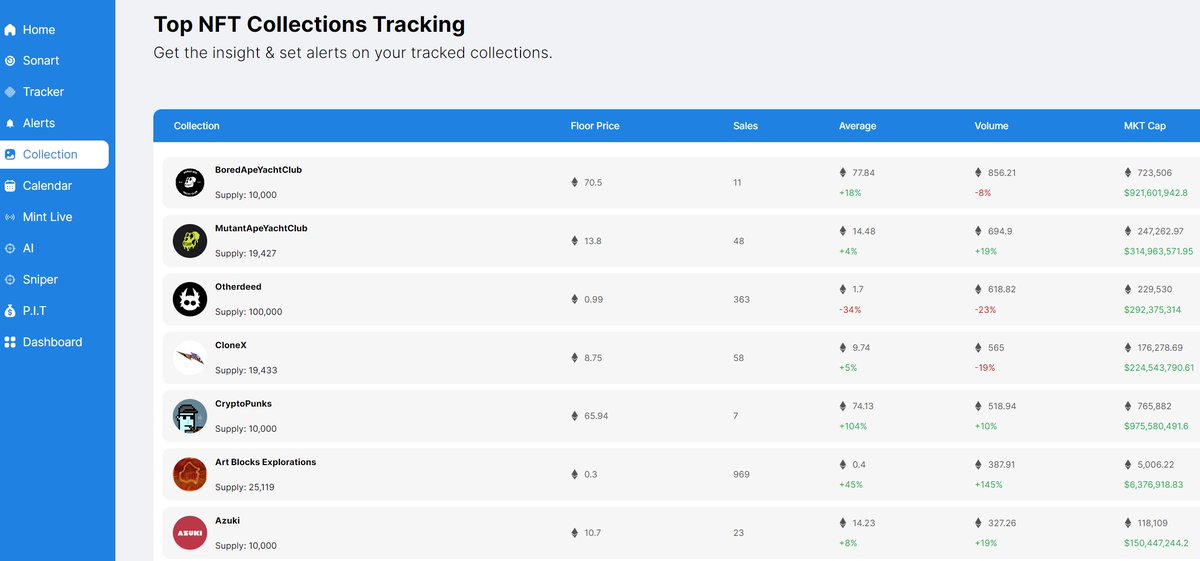Screen dimensions: 1200x561
Task: Click the ETH icon beside average 77.84
Action: point(842,172)
